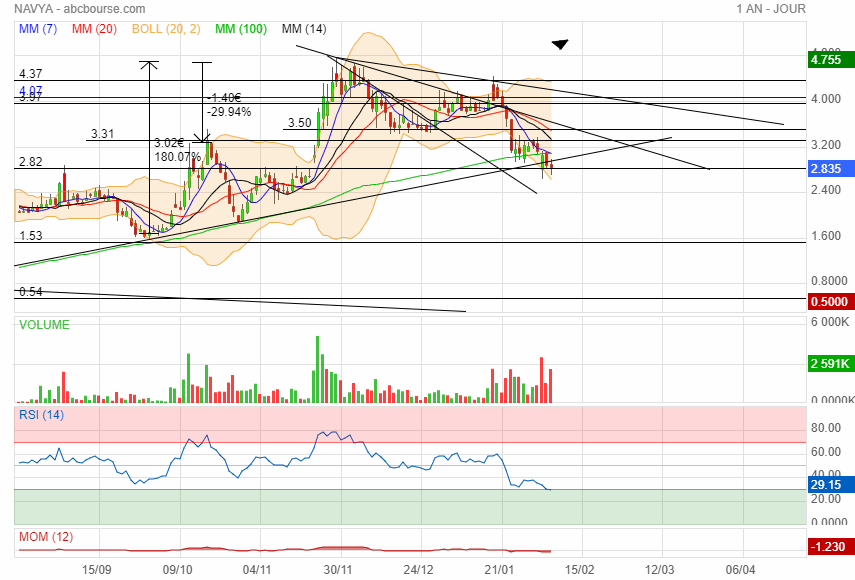Image resolution: width=855 pixels, height=580 pixels.
Task: Click the -29.94% measurement annotation
Action: 229,112
